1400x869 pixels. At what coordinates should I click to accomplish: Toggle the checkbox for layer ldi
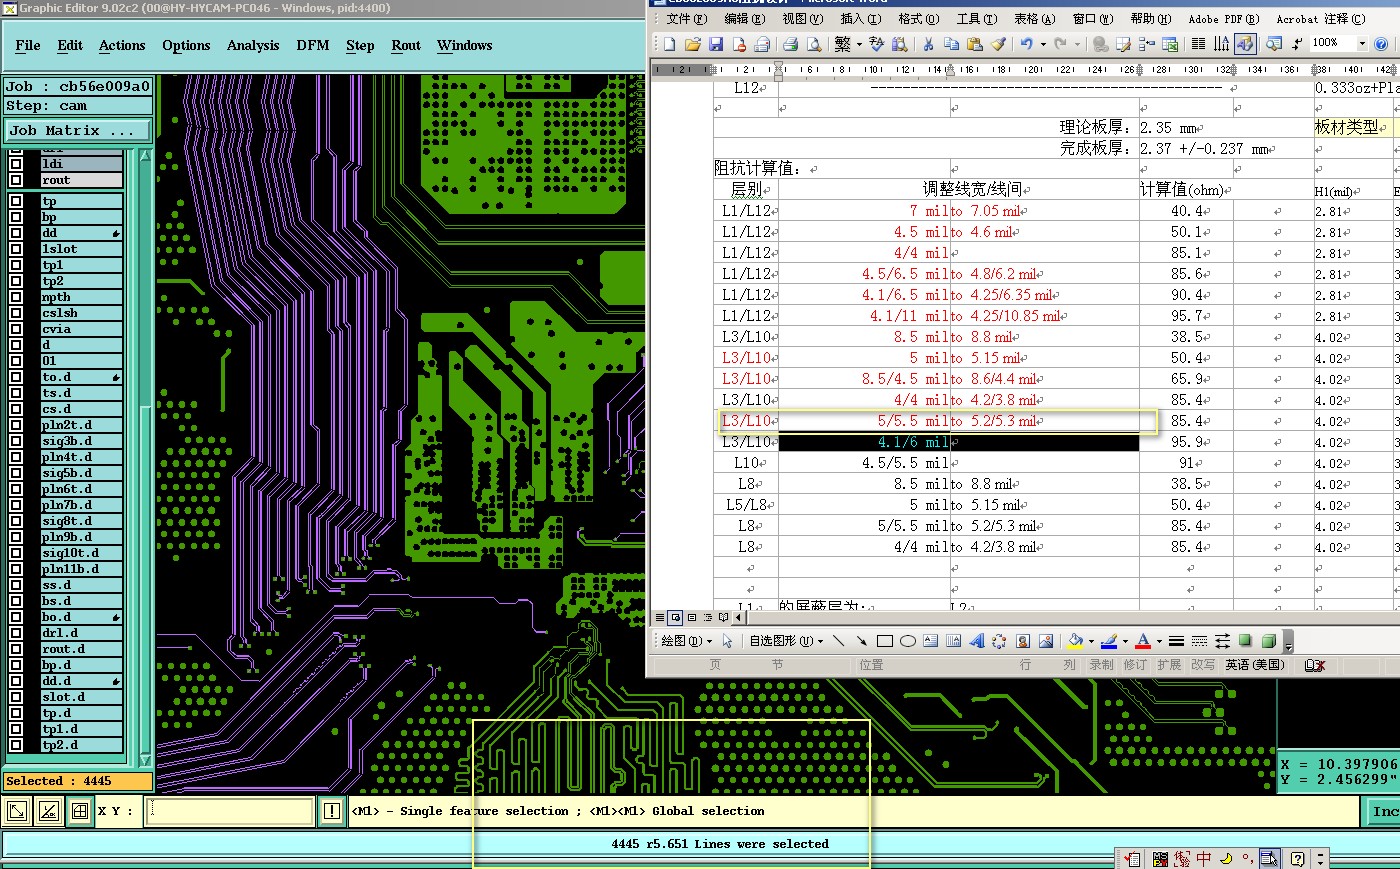coord(16,164)
